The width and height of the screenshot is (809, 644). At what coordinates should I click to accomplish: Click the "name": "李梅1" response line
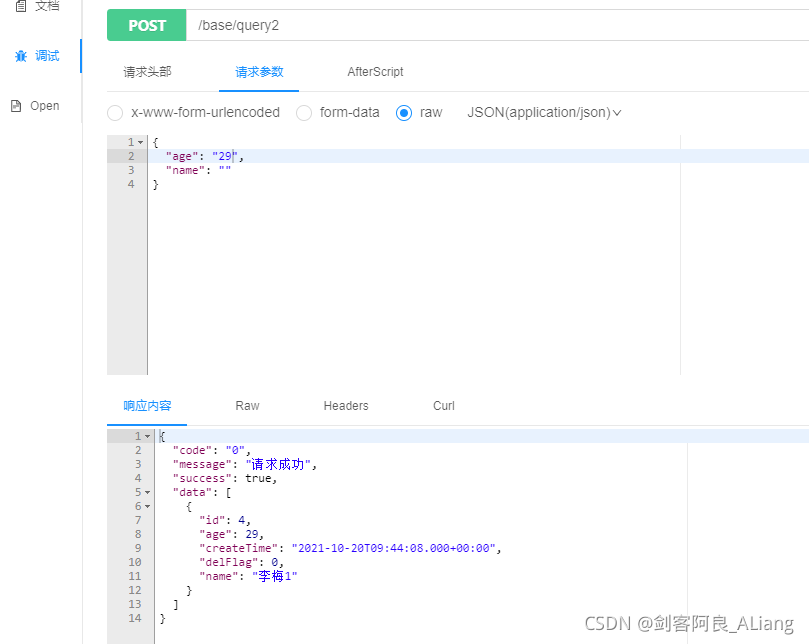(x=248, y=576)
